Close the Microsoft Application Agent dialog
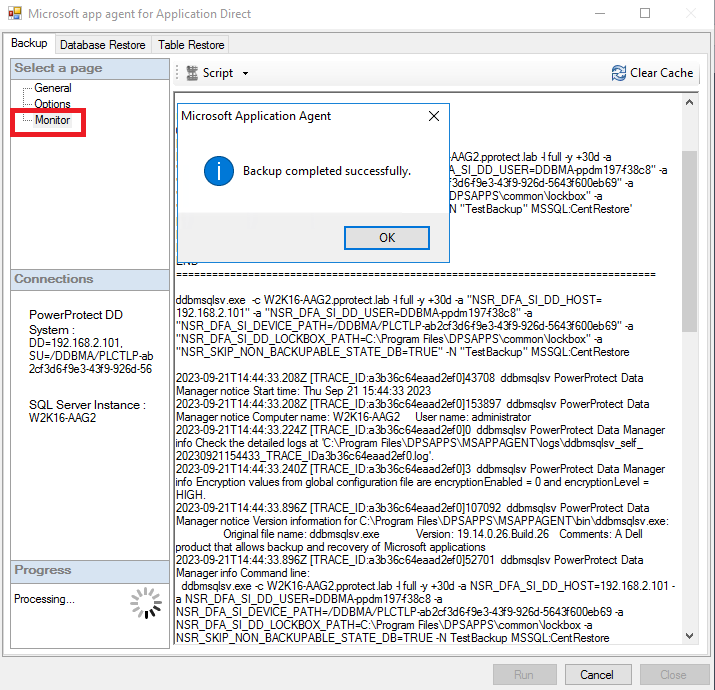Screen dimensions: 715x690 [x=434, y=116]
